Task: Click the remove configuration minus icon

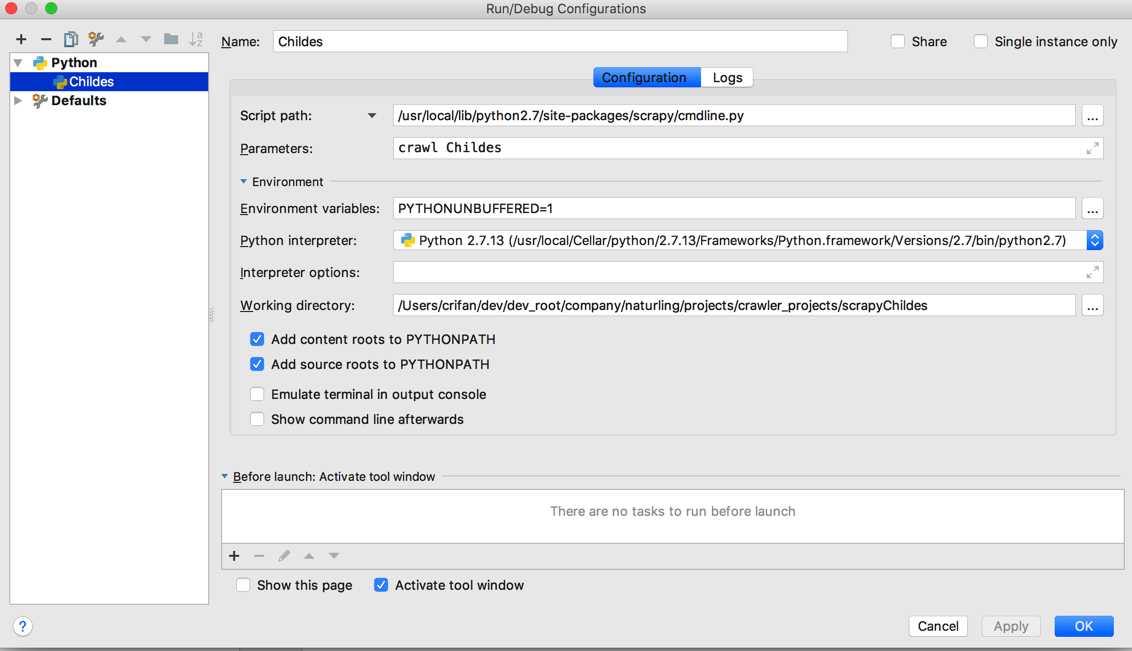Action: pos(46,39)
